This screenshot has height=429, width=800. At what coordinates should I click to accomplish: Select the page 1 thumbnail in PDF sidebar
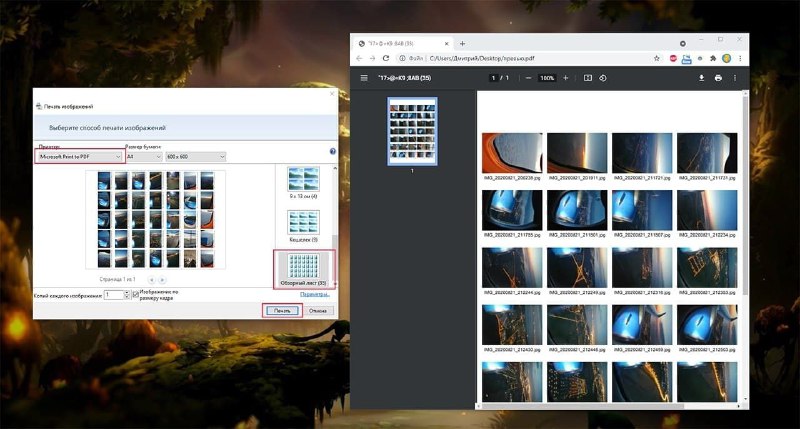click(412, 131)
